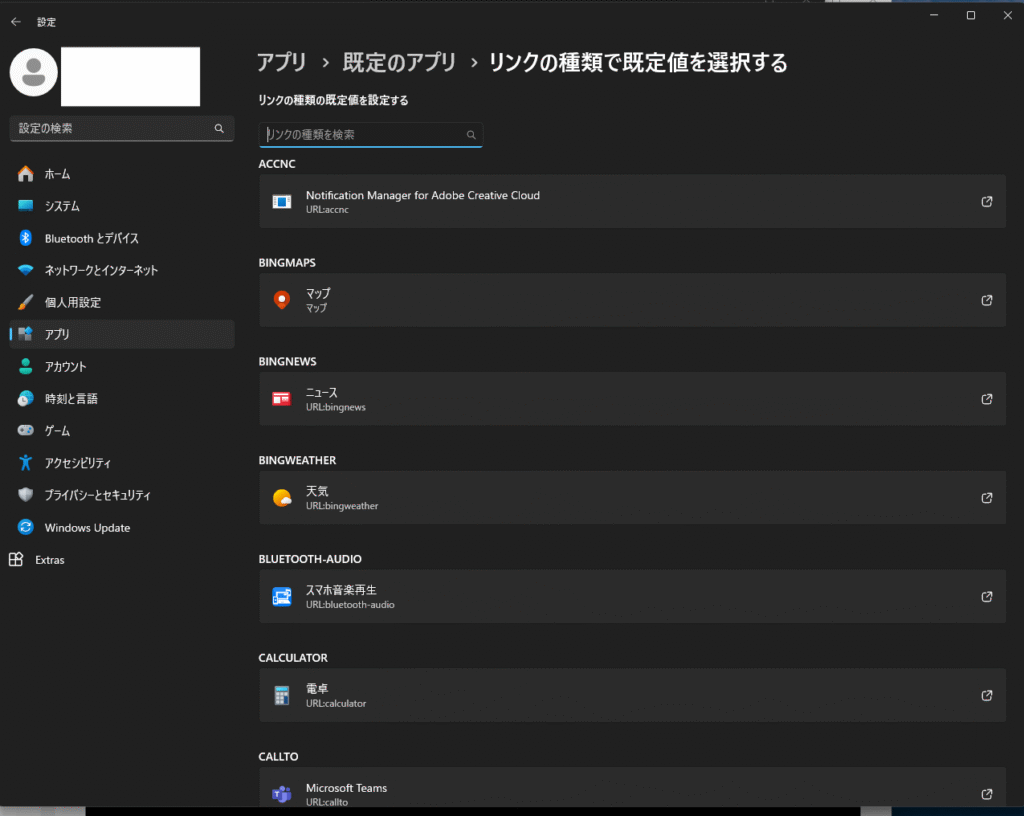Viewport: 1024px width, 816px height.
Task: Click the 個人用設定 paintbrush icon
Action: coord(25,302)
